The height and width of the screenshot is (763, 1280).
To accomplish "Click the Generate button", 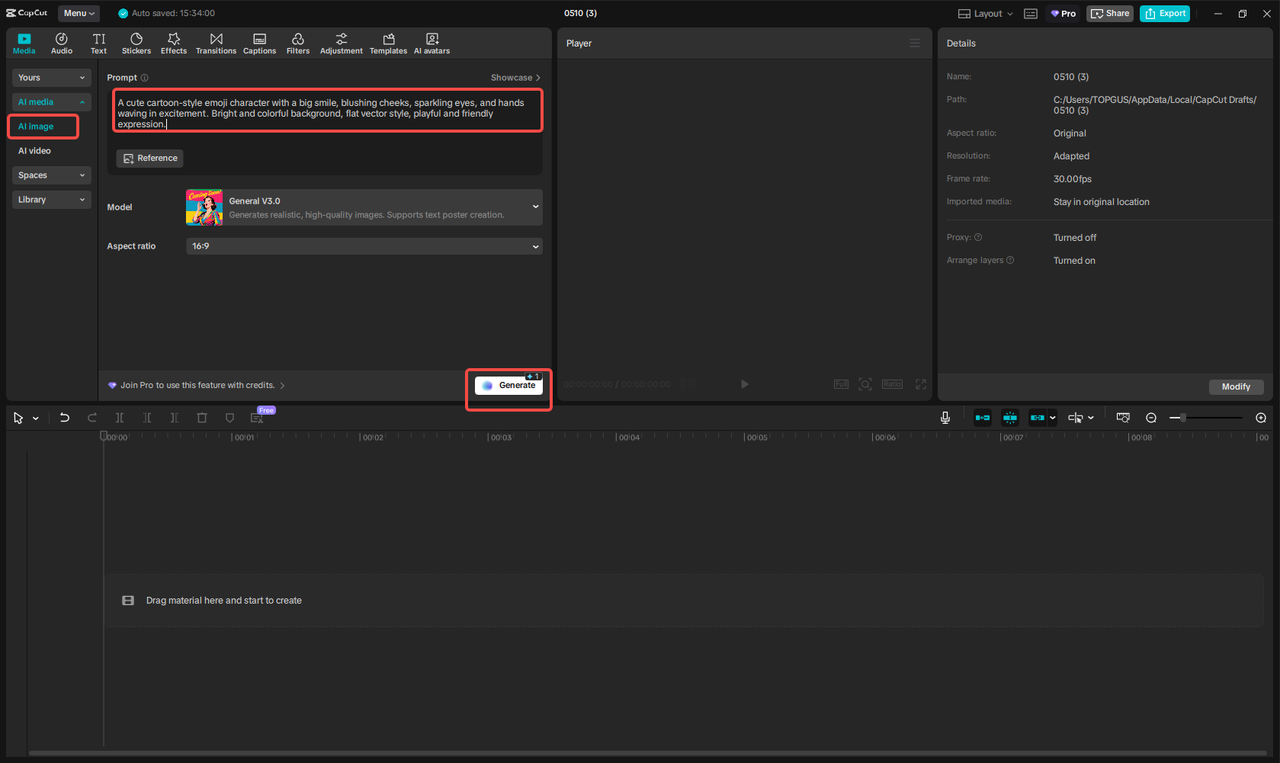I will [x=509, y=386].
